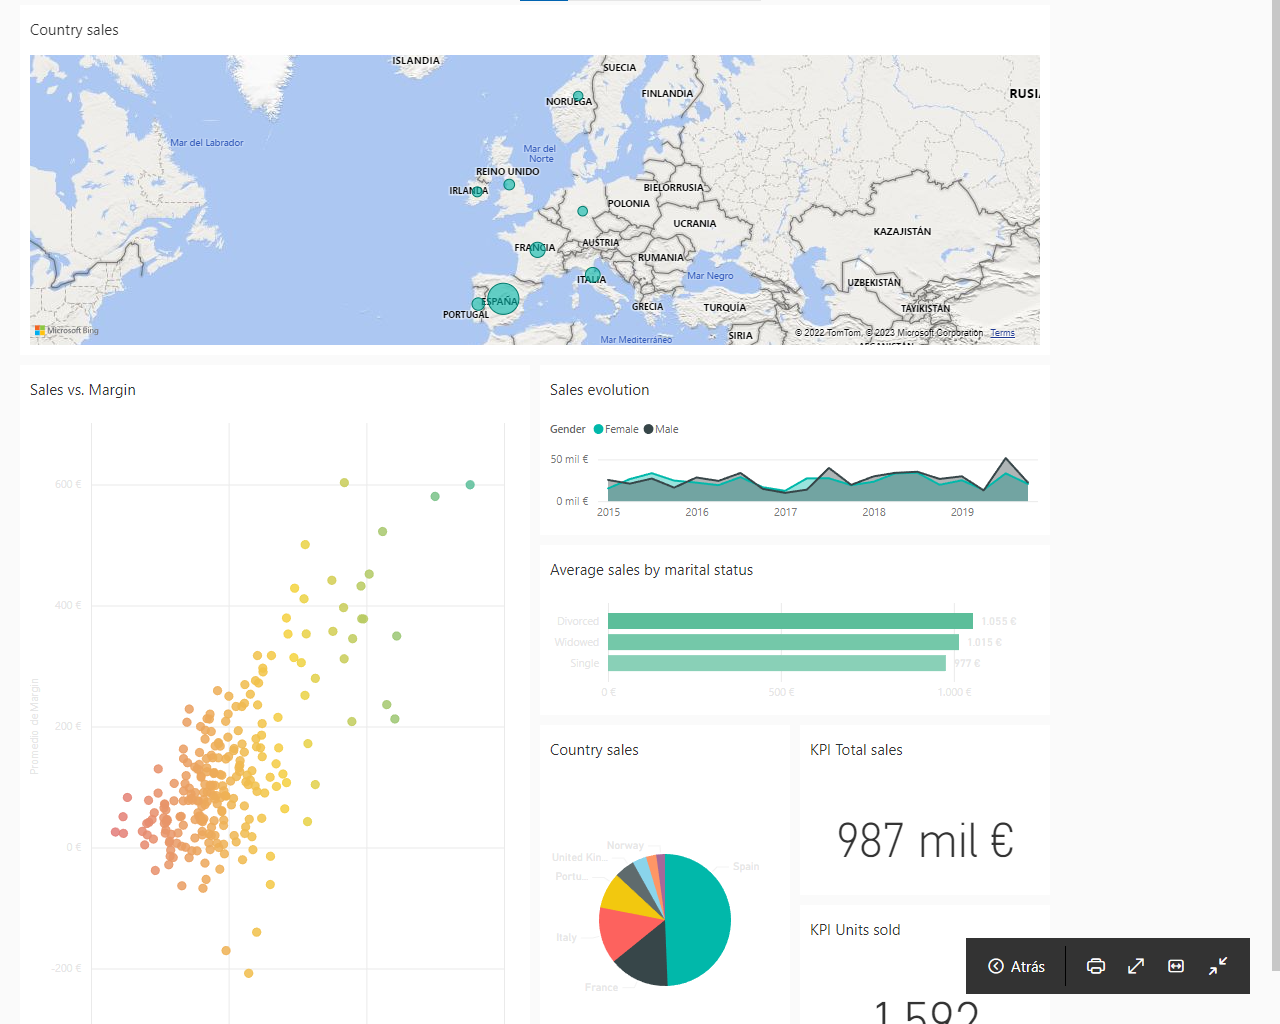Click the print icon in the toolbar

coord(1096,966)
